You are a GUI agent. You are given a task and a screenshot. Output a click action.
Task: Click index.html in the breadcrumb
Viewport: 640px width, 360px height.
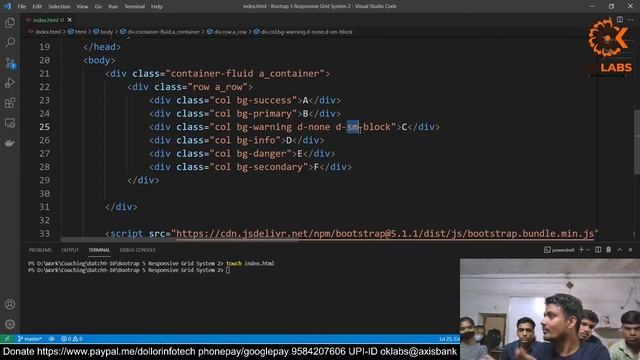tap(48, 32)
